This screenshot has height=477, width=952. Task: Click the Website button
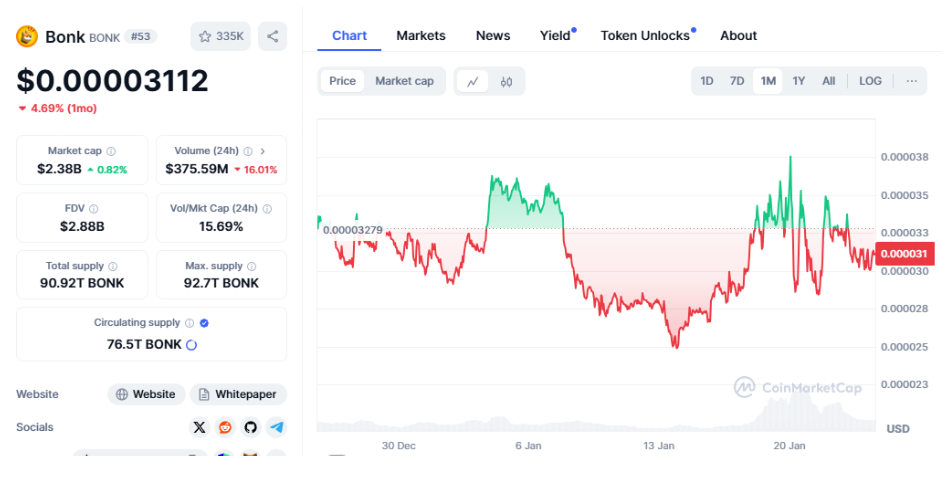tap(146, 394)
